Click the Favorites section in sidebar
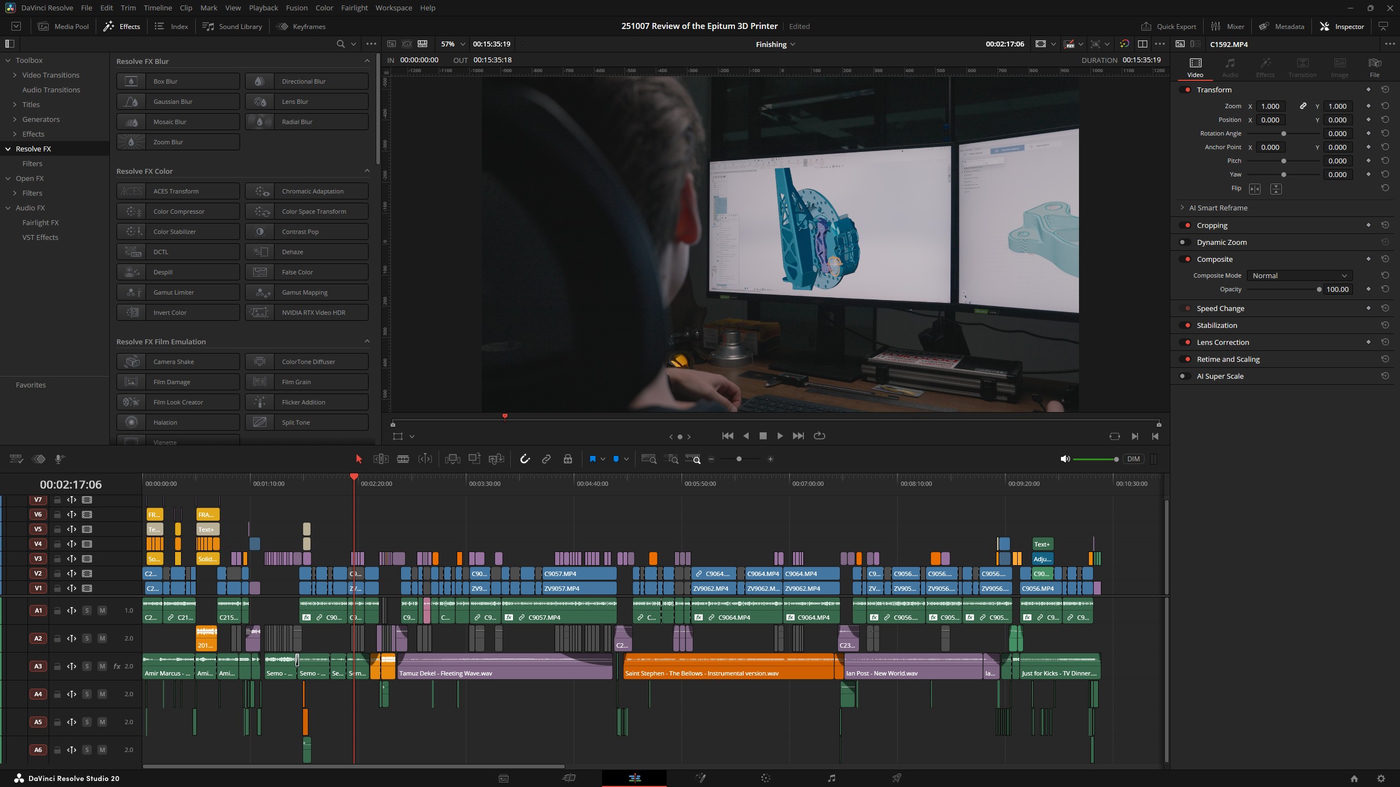The height and width of the screenshot is (787, 1400). [x=30, y=384]
